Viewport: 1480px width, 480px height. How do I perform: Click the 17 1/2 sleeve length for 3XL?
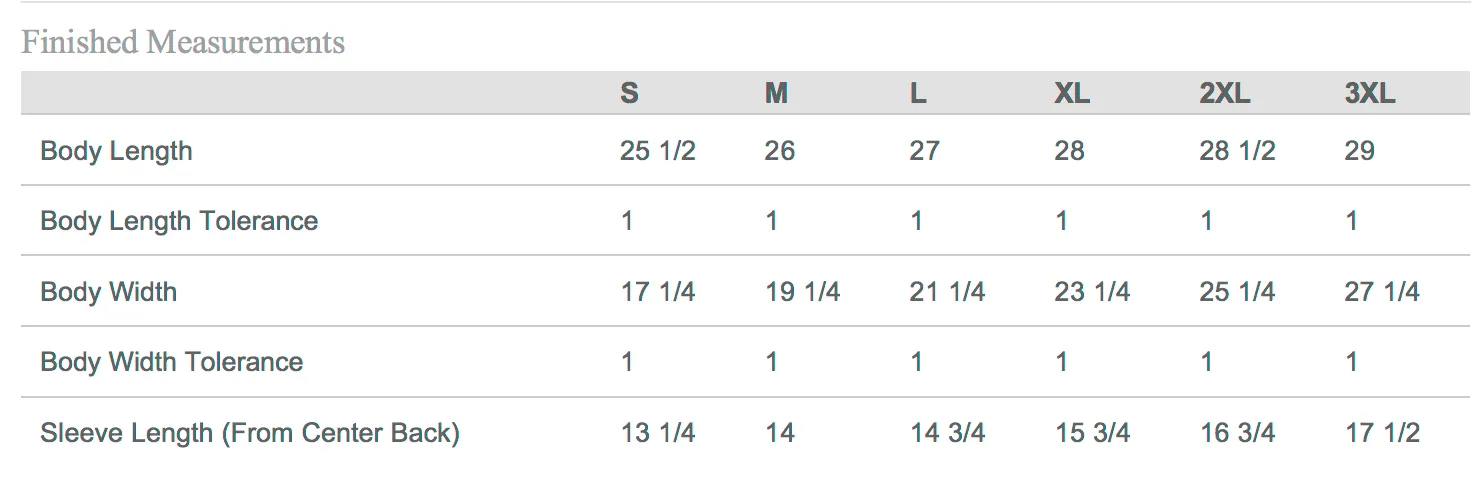1382,433
